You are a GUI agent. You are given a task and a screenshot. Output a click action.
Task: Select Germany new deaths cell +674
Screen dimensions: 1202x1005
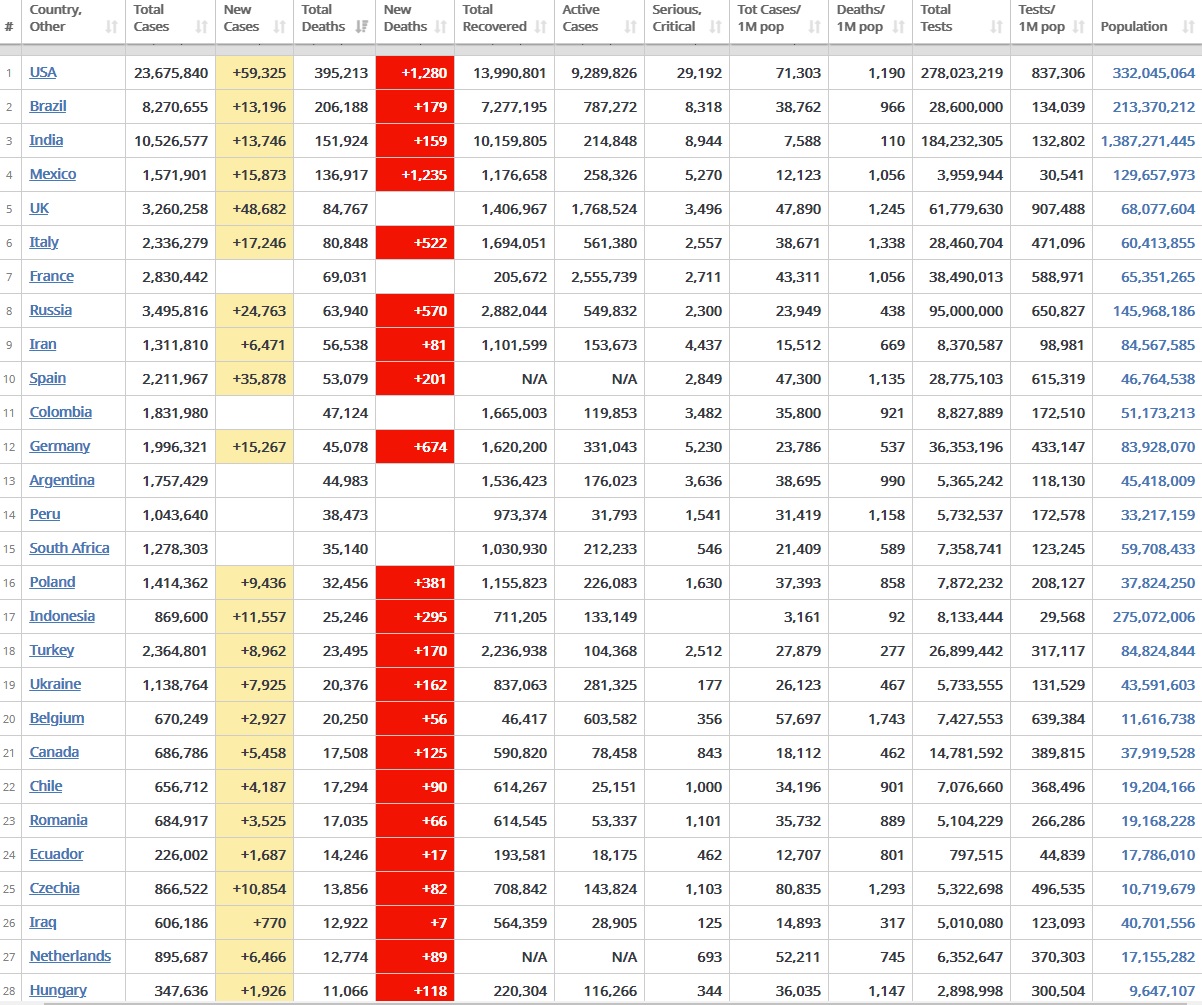tap(415, 447)
